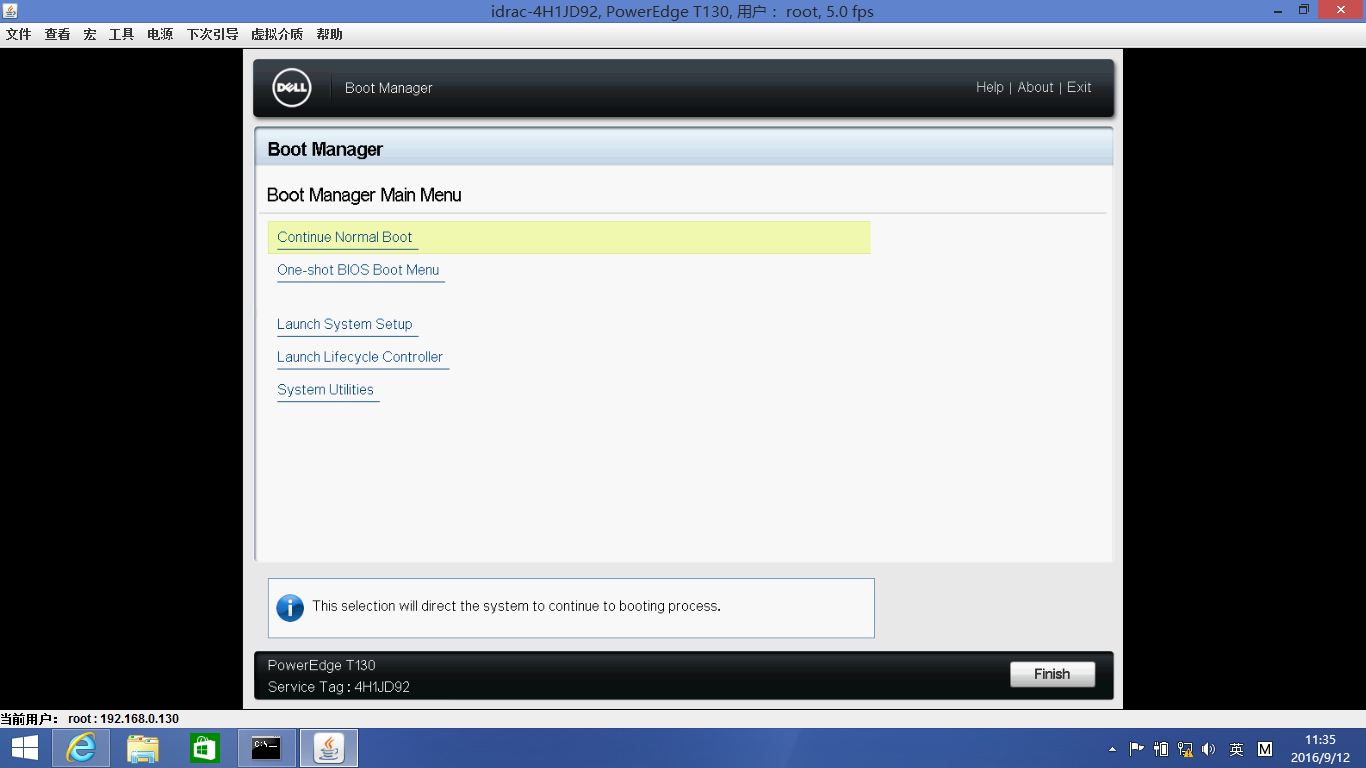Image resolution: width=1366 pixels, height=768 pixels.
Task: Launch Internet Explorer from taskbar
Action: tap(81, 748)
